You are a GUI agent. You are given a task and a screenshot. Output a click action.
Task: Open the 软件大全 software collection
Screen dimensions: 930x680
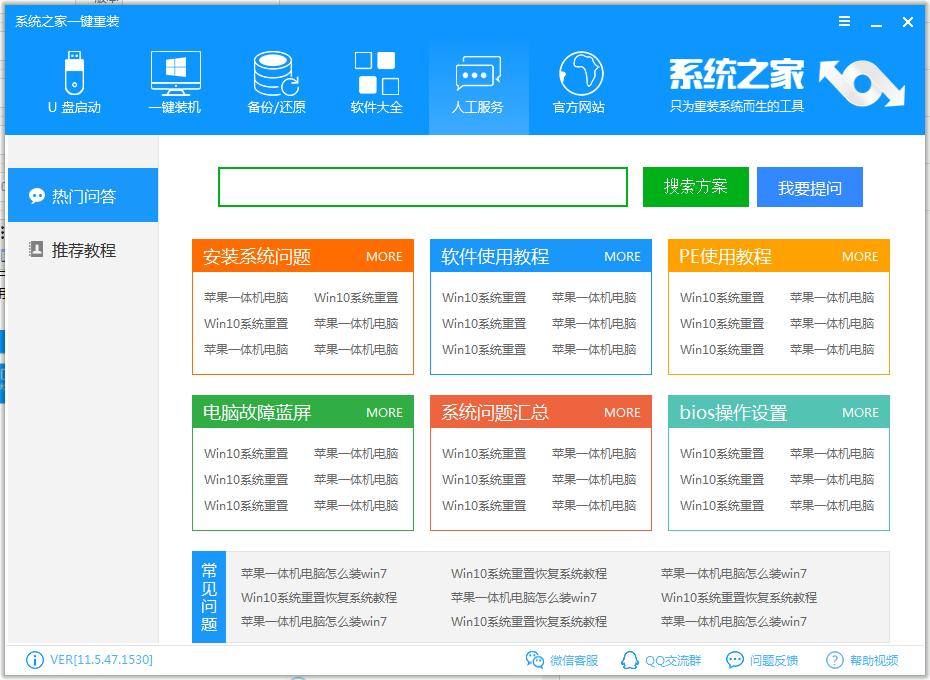point(377,82)
